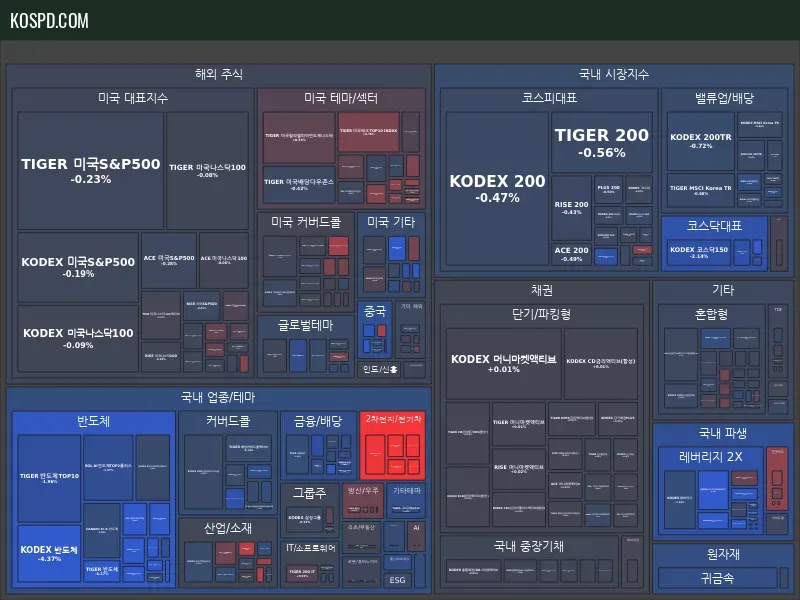Select the 반도체 group header

93,421
